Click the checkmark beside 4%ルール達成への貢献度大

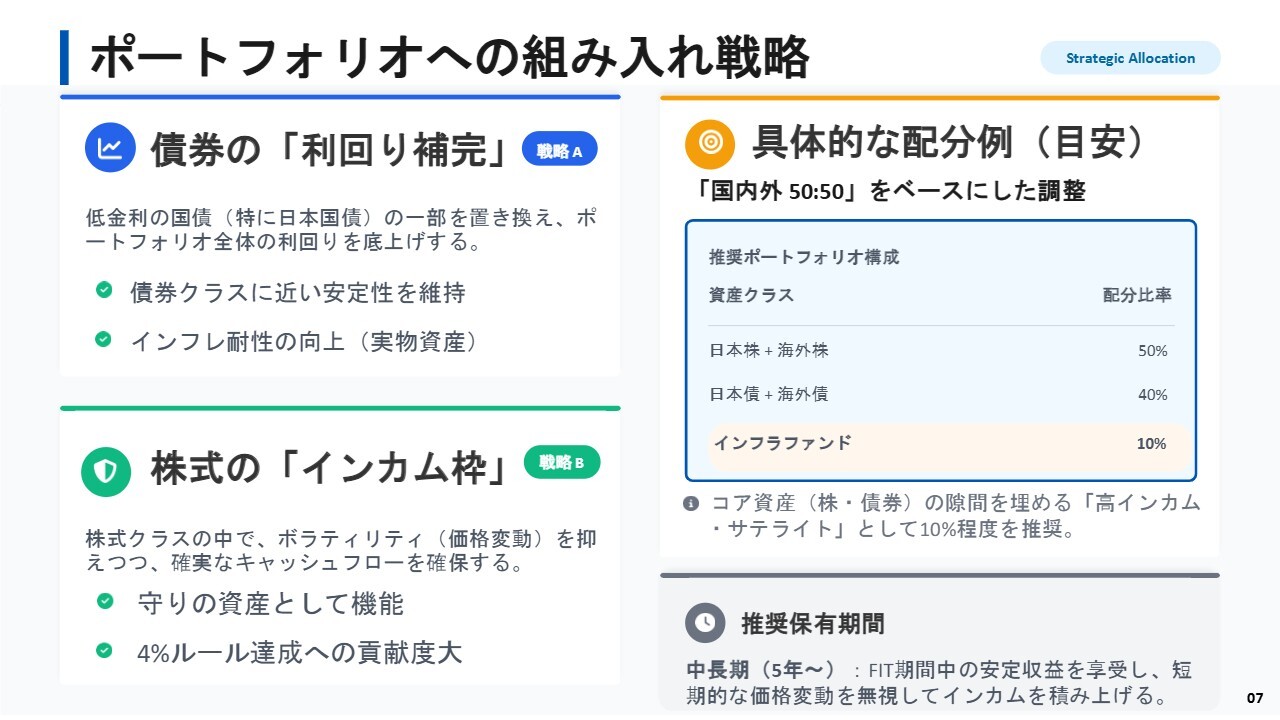click(x=104, y=651)
